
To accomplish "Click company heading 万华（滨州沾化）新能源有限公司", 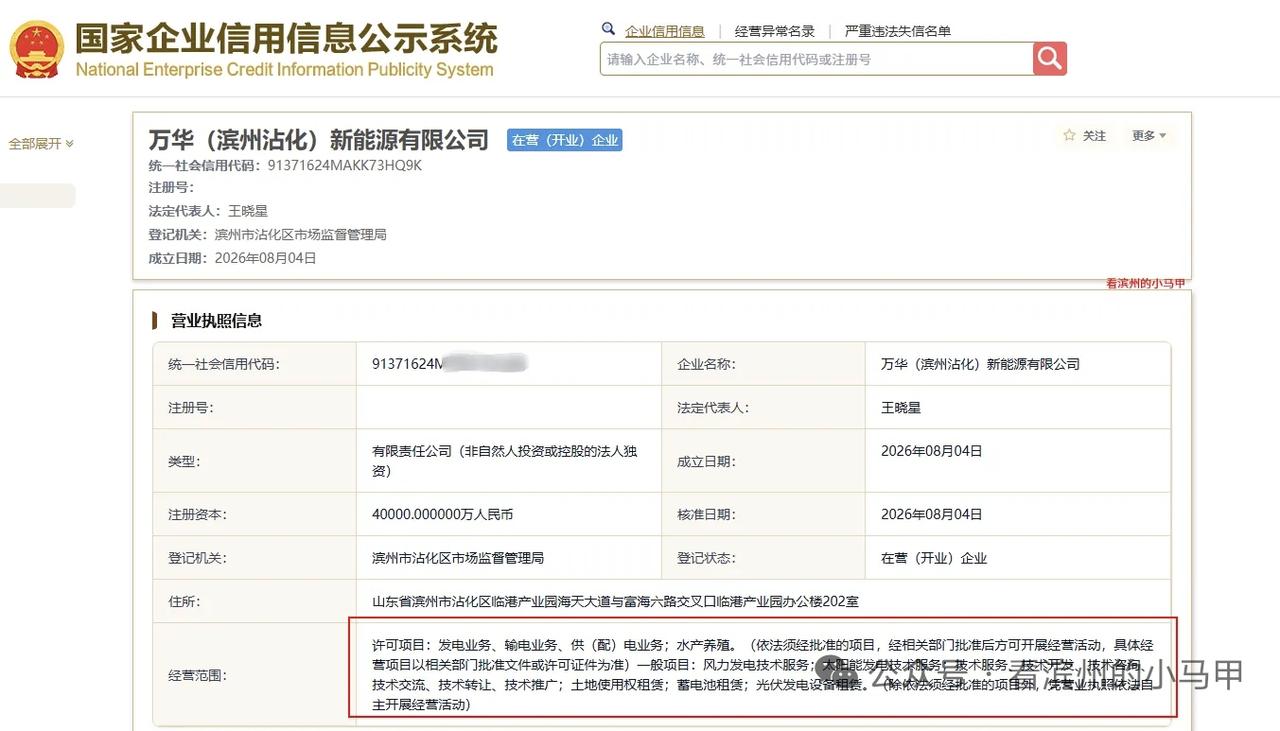I will pos(319,139).
